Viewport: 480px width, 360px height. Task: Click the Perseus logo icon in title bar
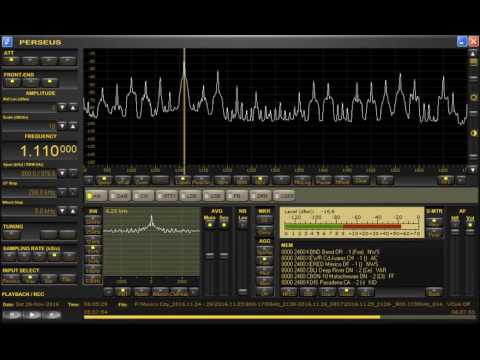(x=7, y=42)
